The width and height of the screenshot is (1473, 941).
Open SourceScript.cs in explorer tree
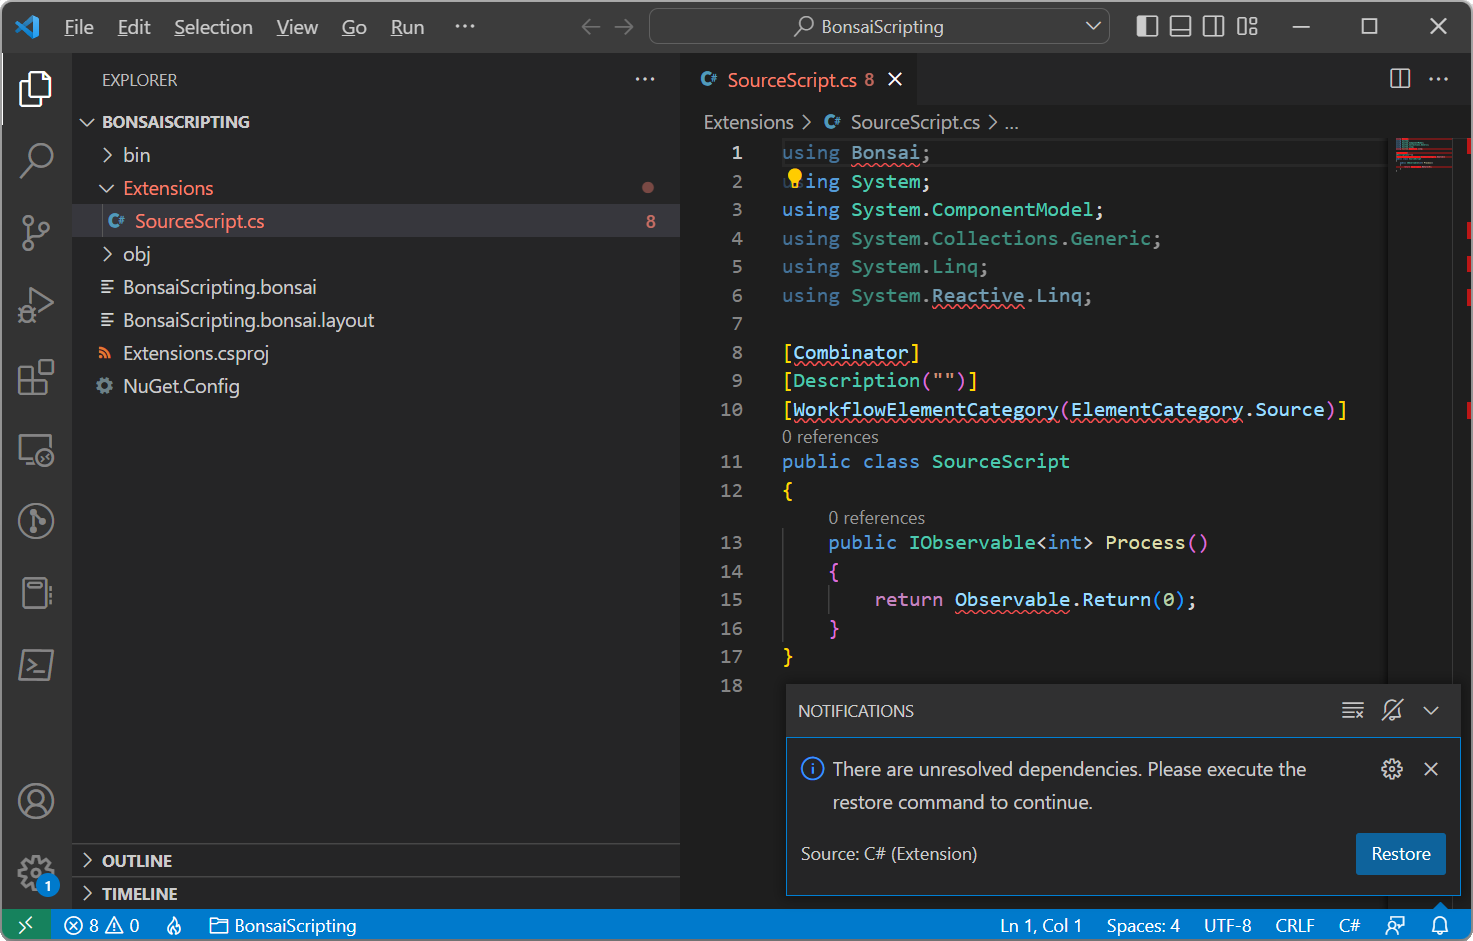coord(376,221)
